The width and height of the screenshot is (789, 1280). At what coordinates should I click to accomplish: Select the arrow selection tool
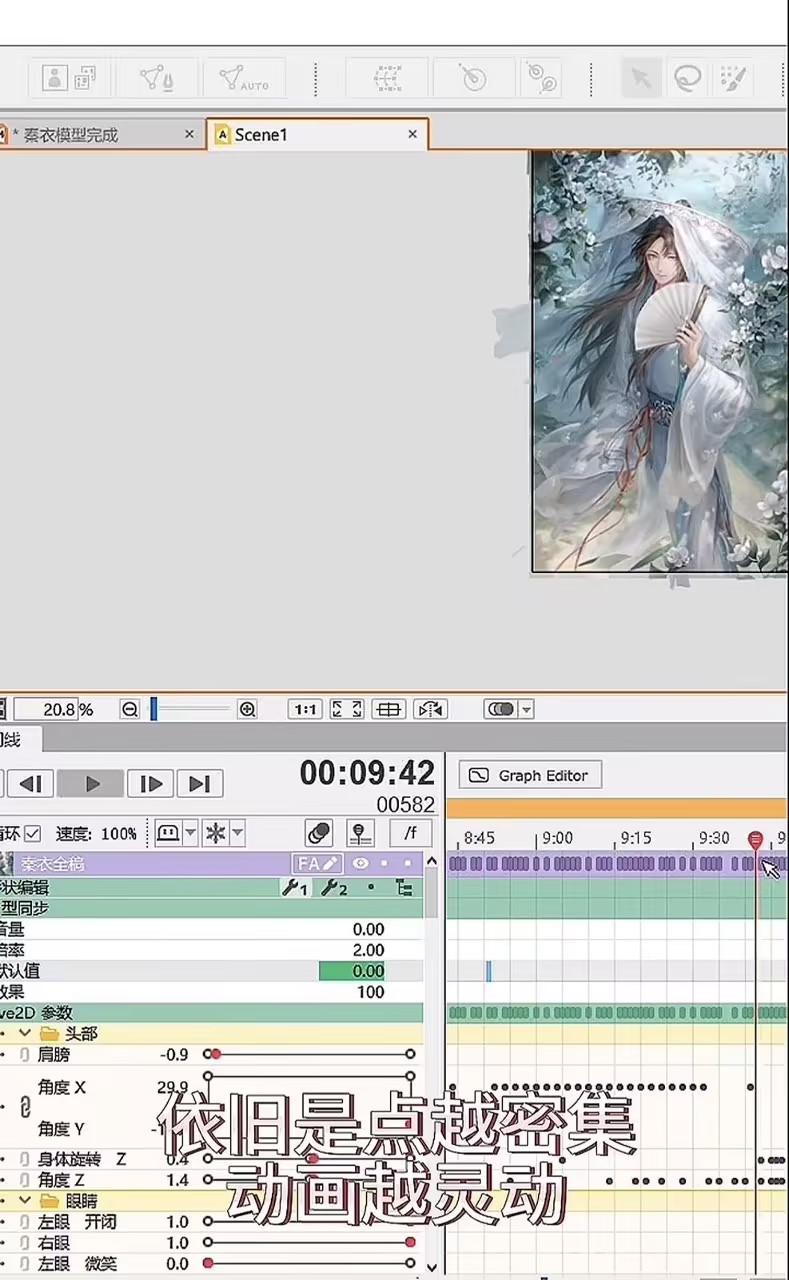tap(641, 78)
